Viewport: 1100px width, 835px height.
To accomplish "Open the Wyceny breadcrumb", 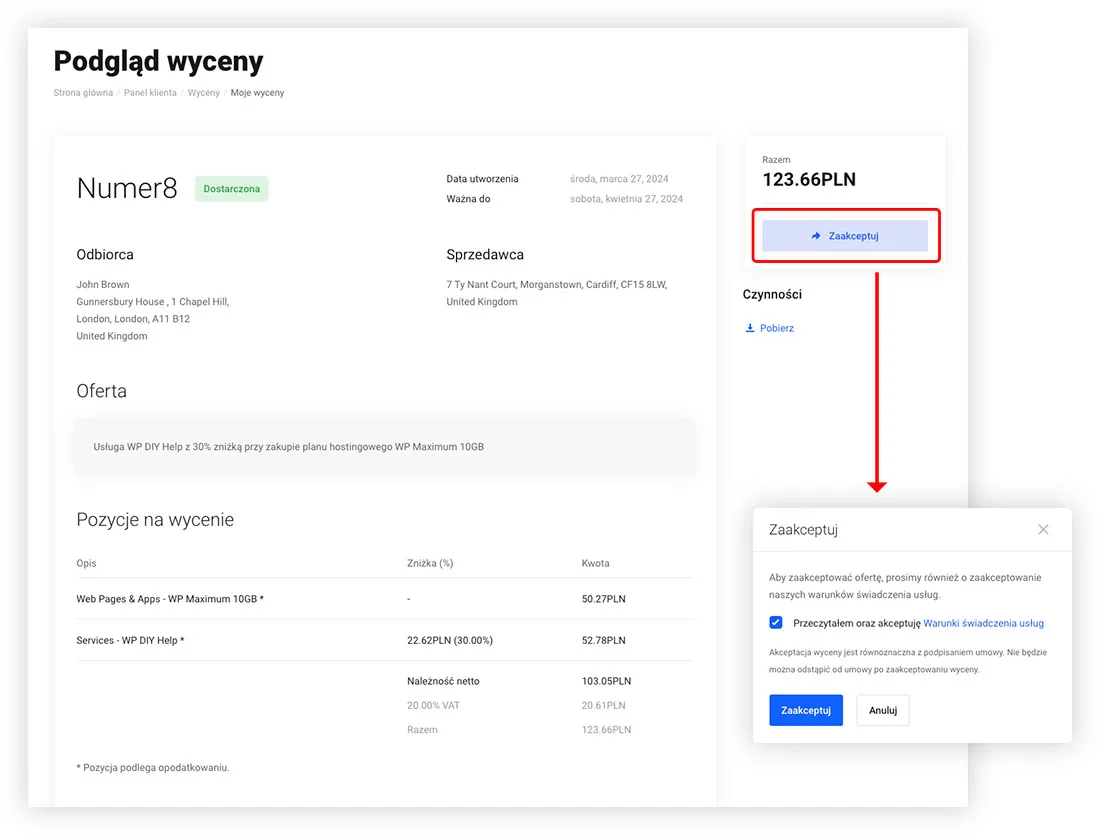I will 203,93.
